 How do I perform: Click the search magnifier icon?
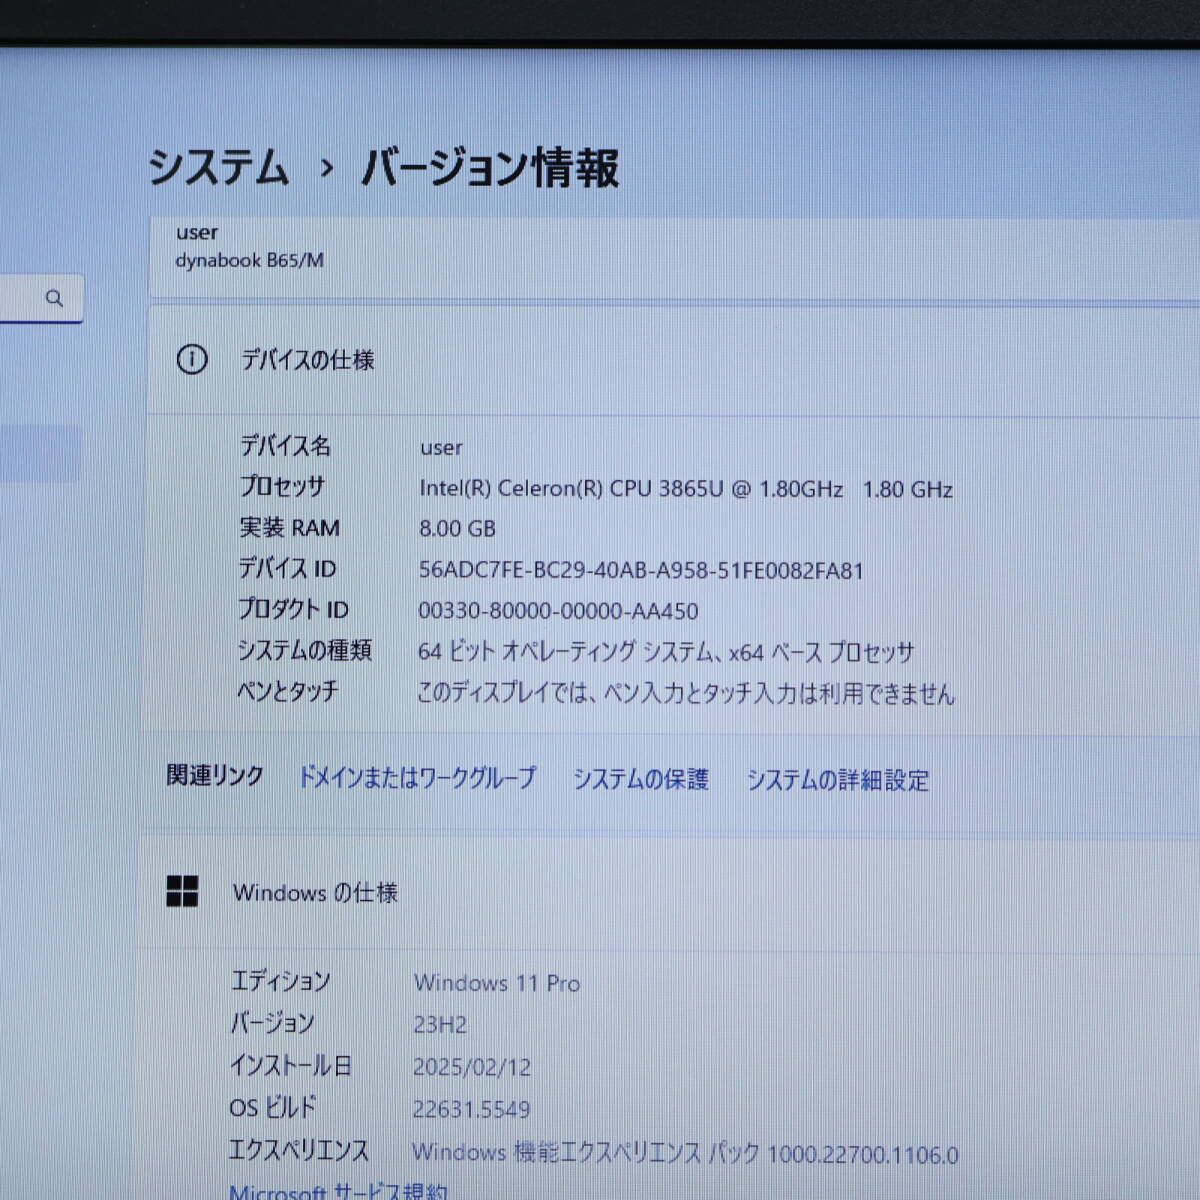pyautogui.click(x=54, y=298)
